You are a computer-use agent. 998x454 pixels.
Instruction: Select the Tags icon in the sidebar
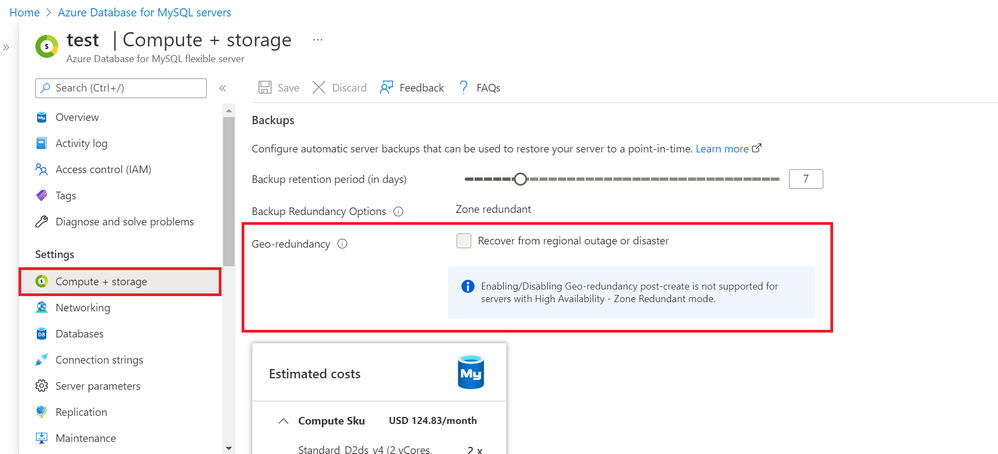[x=41, y=195]
